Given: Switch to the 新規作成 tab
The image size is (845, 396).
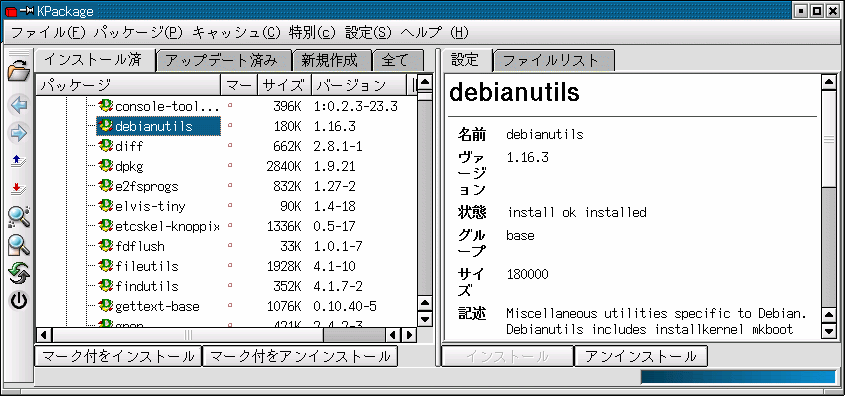Looking at the screenshot, I should pos(332,61).
